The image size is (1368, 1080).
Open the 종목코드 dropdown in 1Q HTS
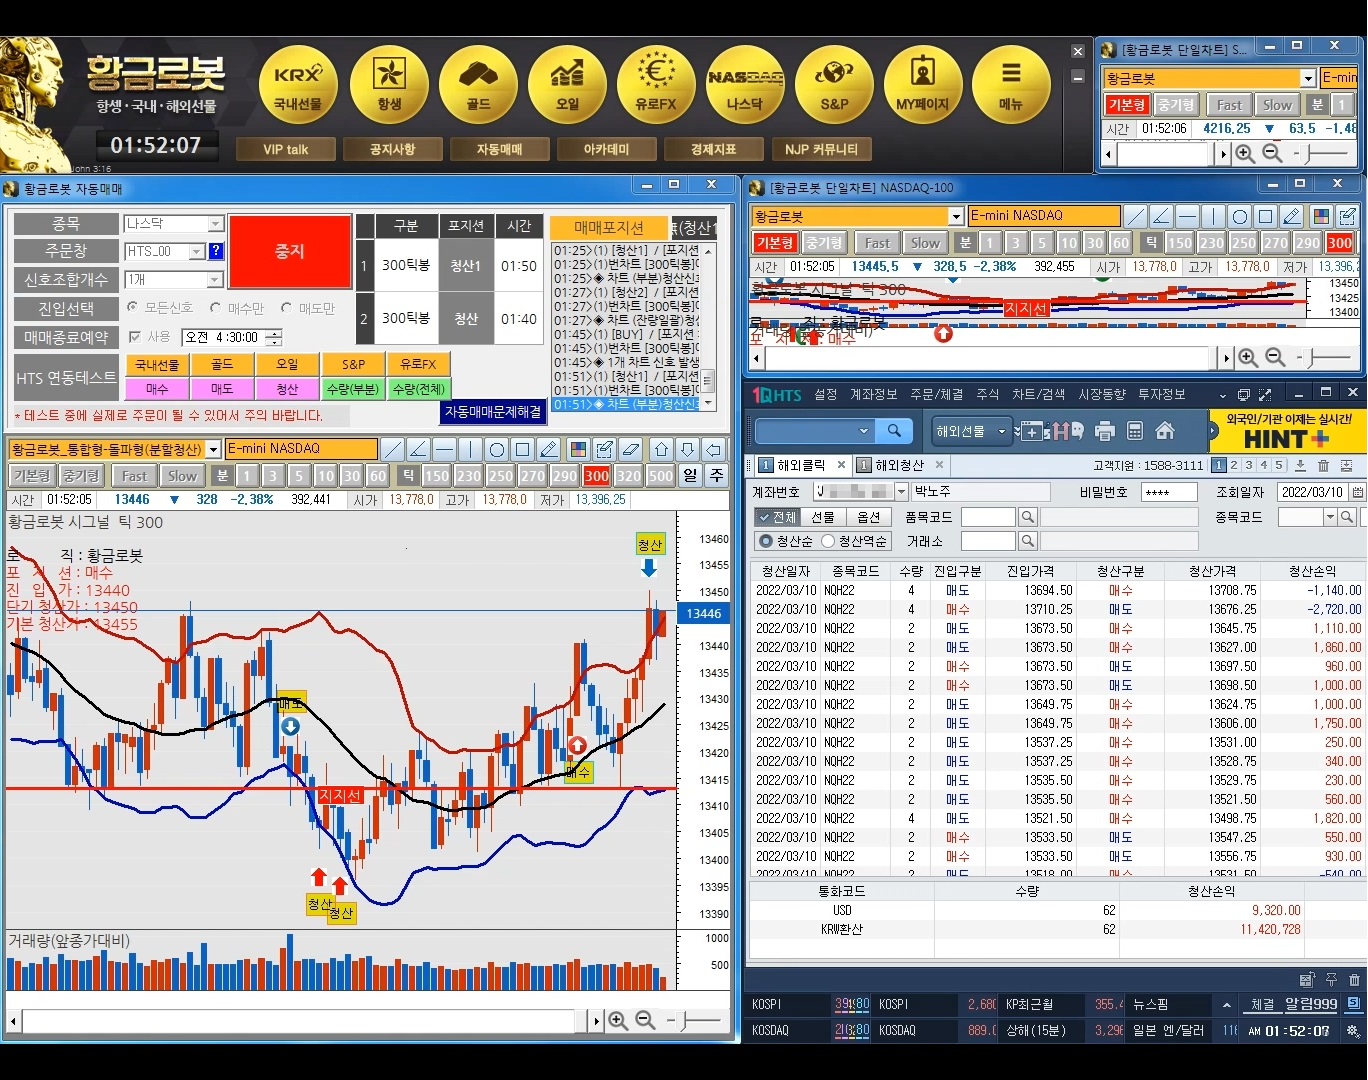point(1330,517)
